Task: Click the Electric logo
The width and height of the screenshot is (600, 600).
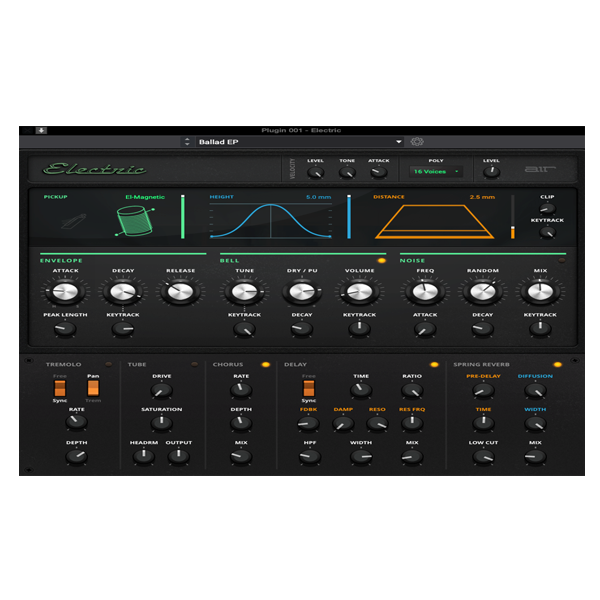Action: tap(95, 169)
